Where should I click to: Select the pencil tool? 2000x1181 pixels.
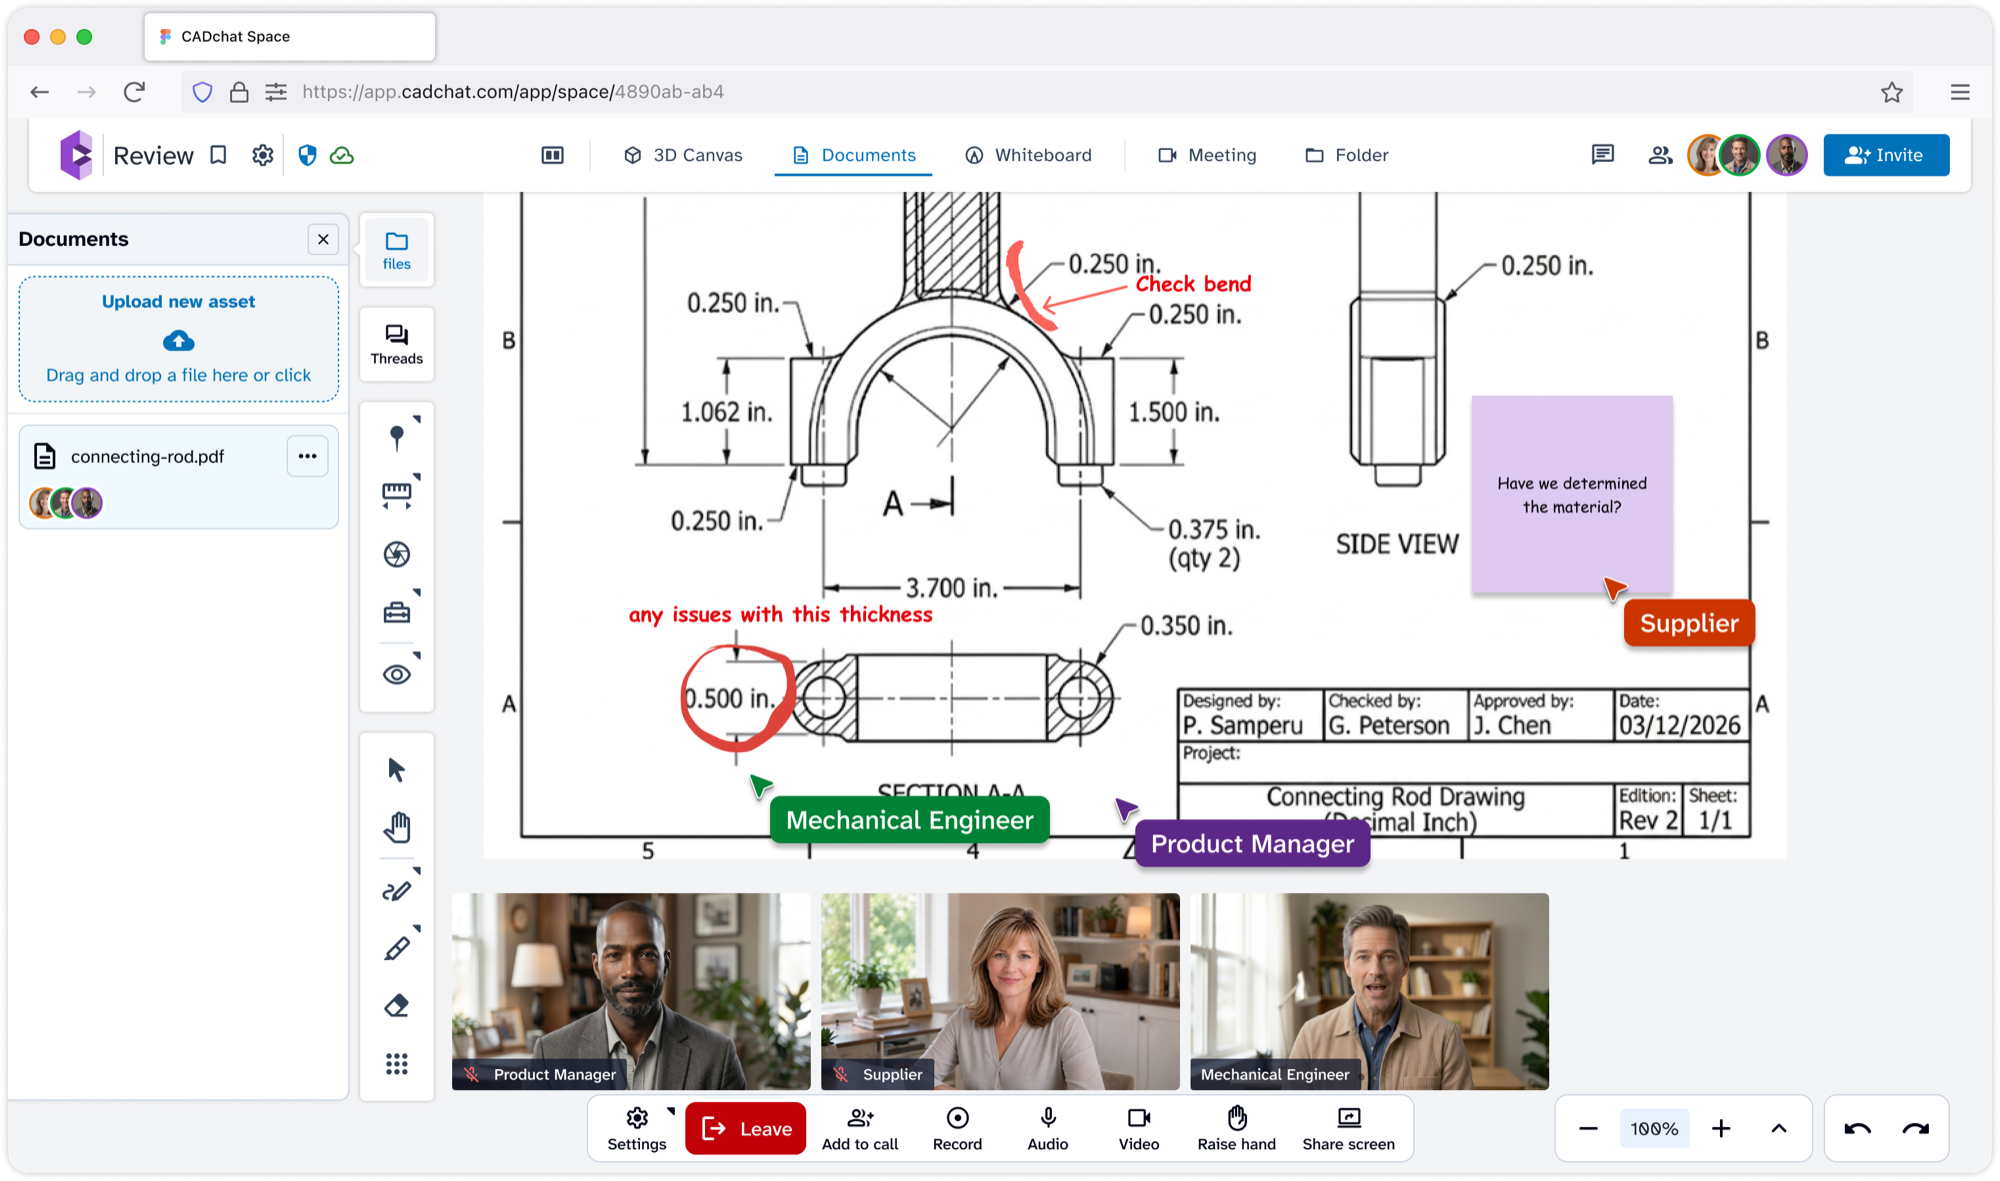point(397,948)
